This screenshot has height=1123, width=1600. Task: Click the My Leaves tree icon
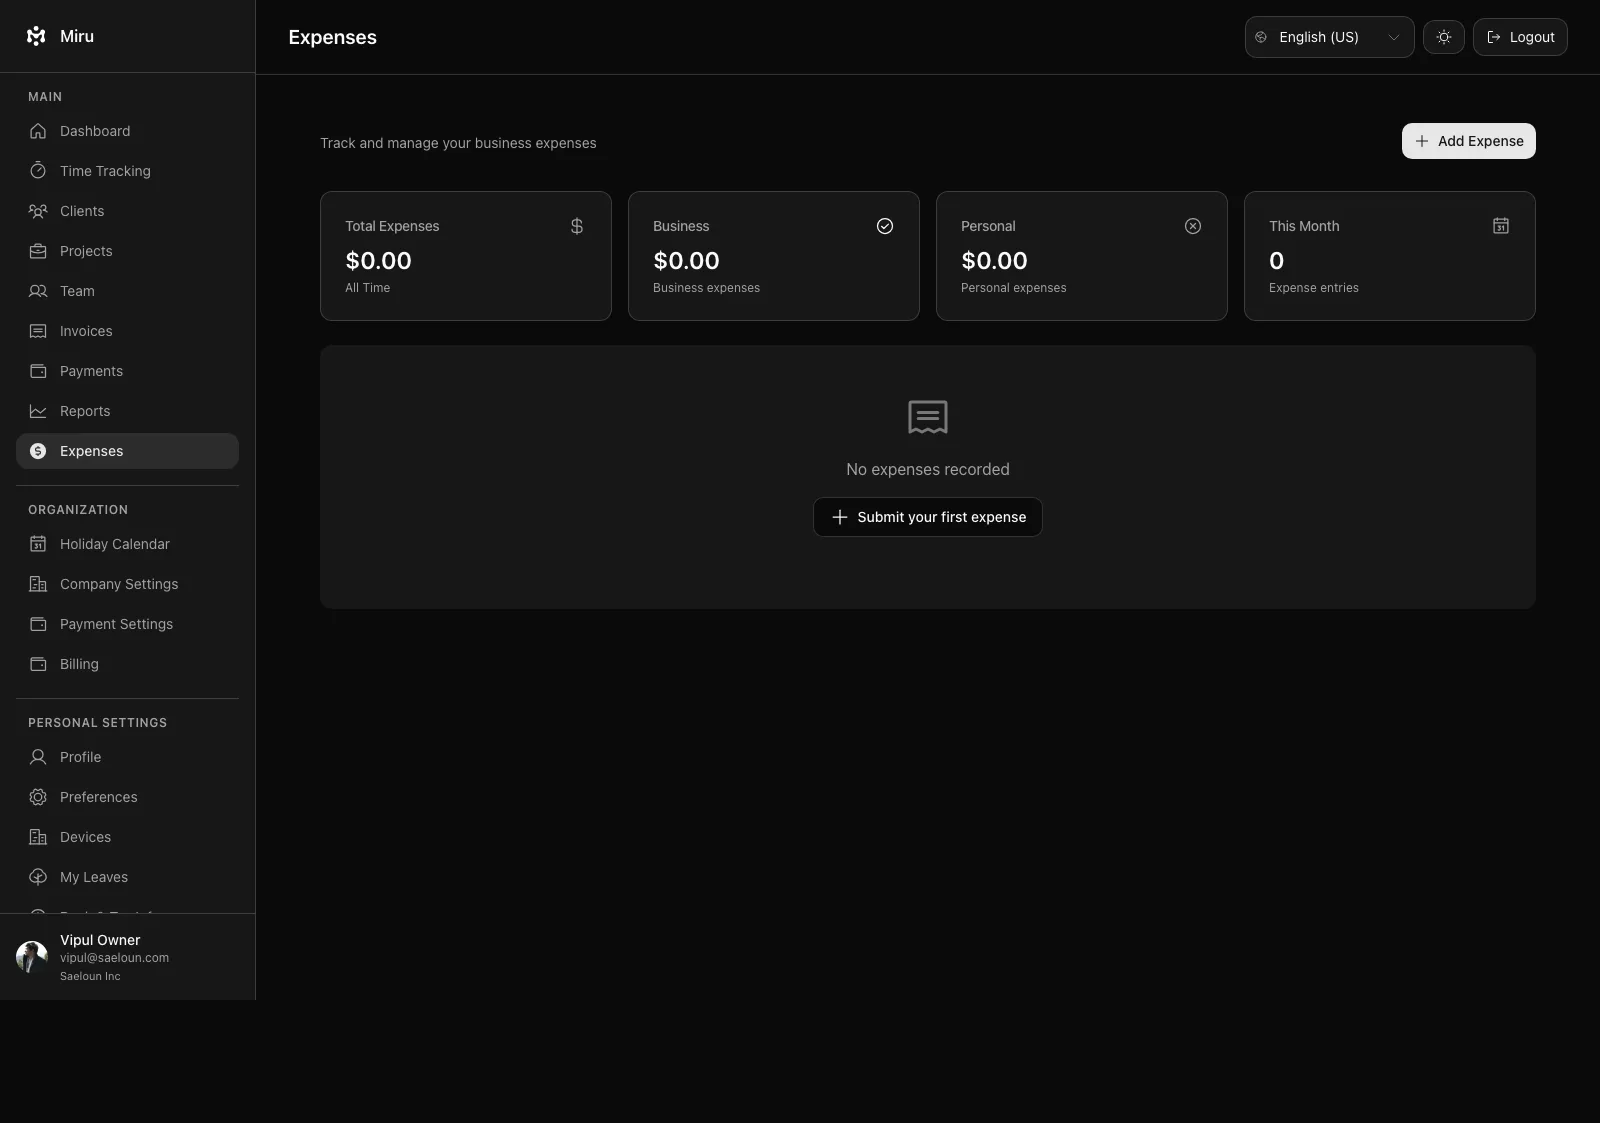(38, 877)
